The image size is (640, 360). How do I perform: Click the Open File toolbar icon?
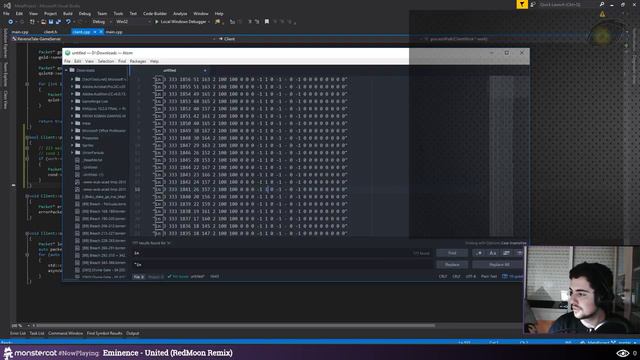click(x=43, y=22)
